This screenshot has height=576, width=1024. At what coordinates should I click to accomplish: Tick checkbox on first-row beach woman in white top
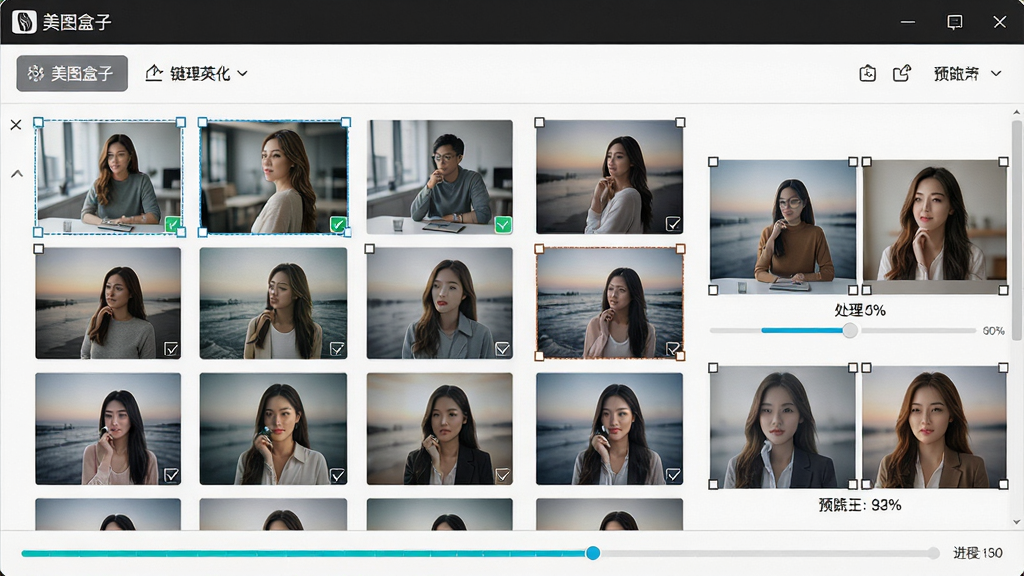coord(673,224)
